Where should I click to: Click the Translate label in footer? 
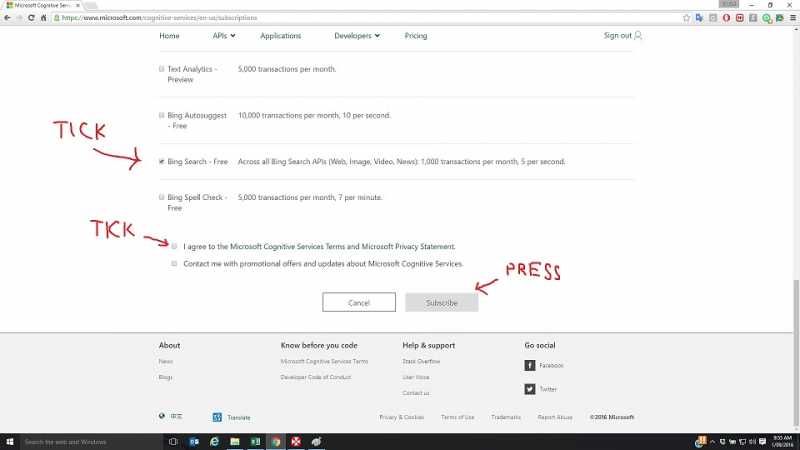239,417
